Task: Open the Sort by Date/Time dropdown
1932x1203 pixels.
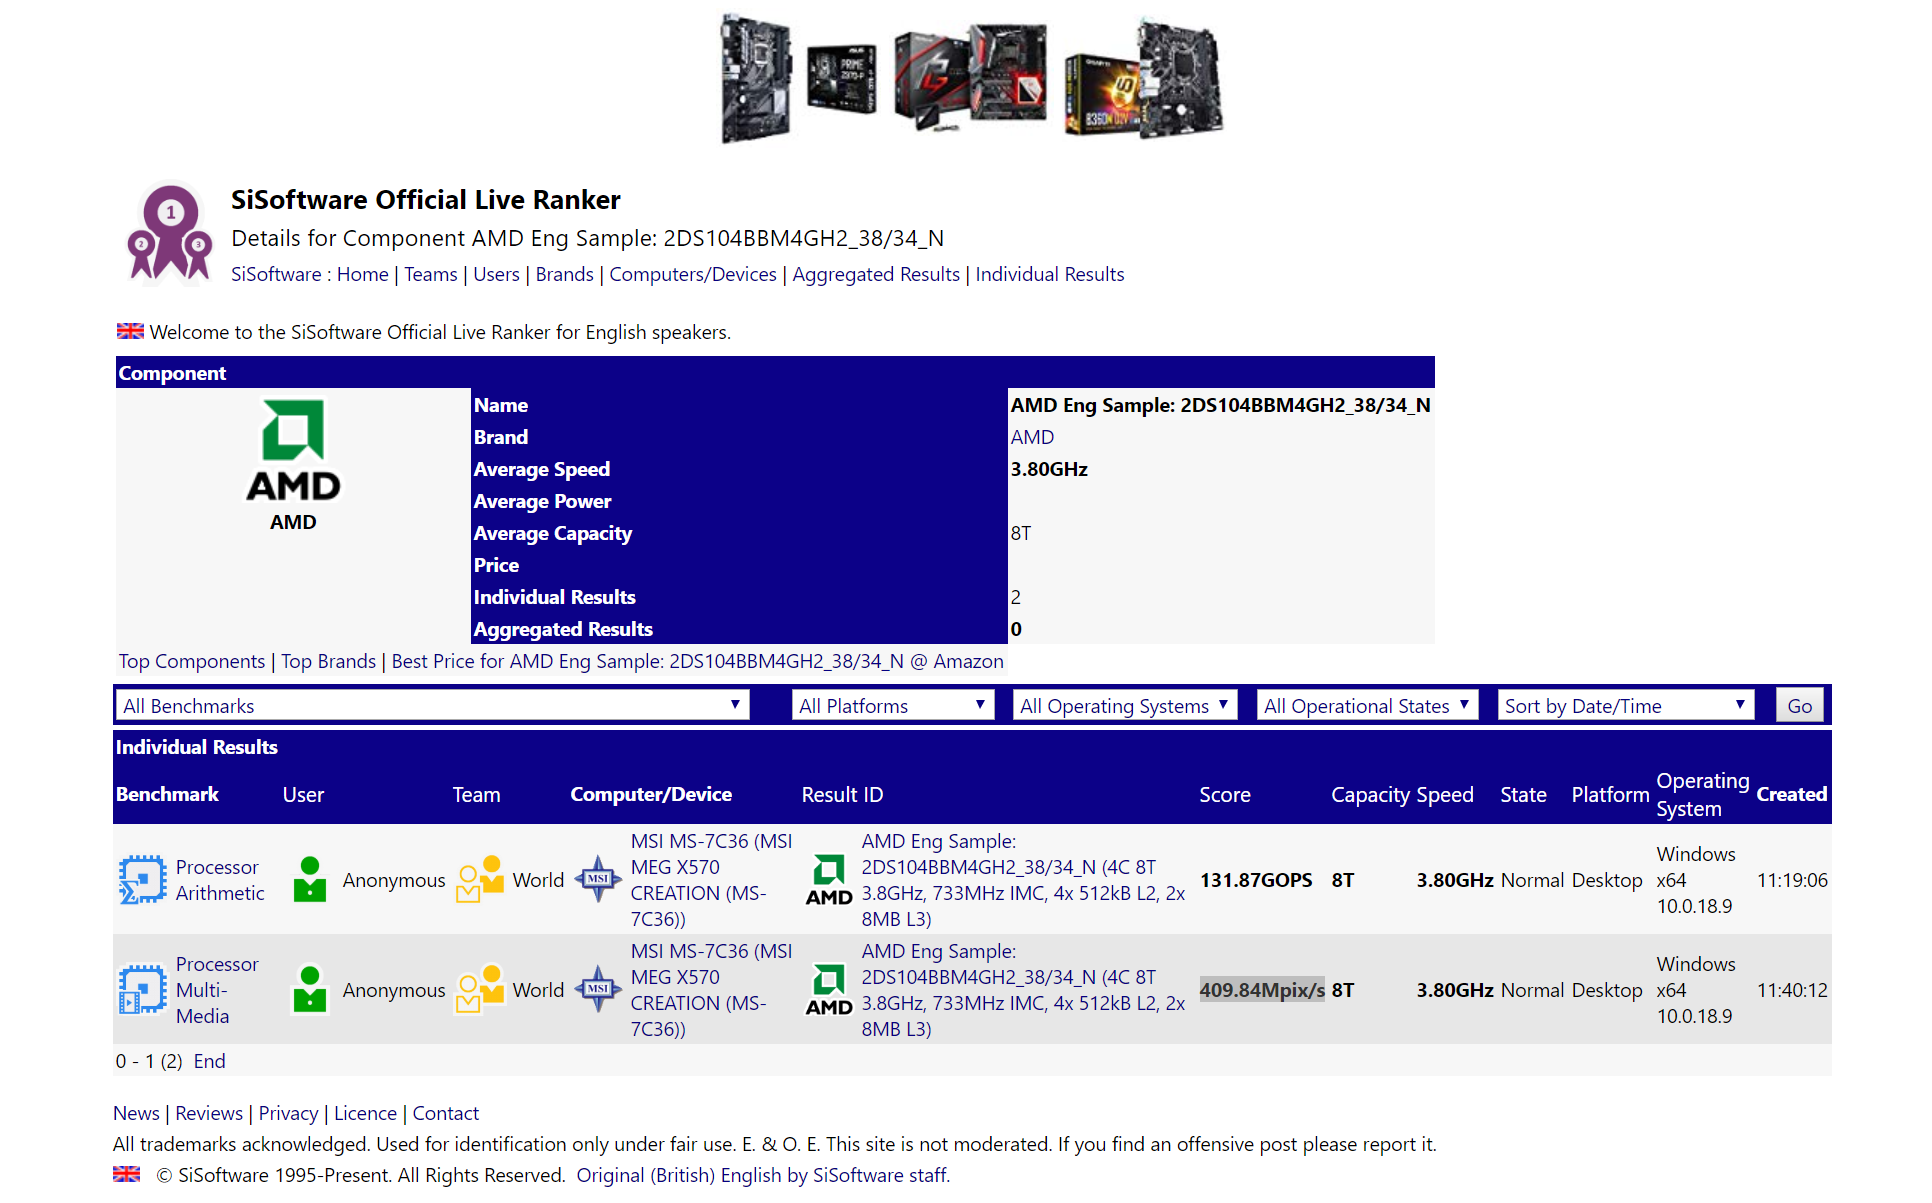Action: (1626, 706)
